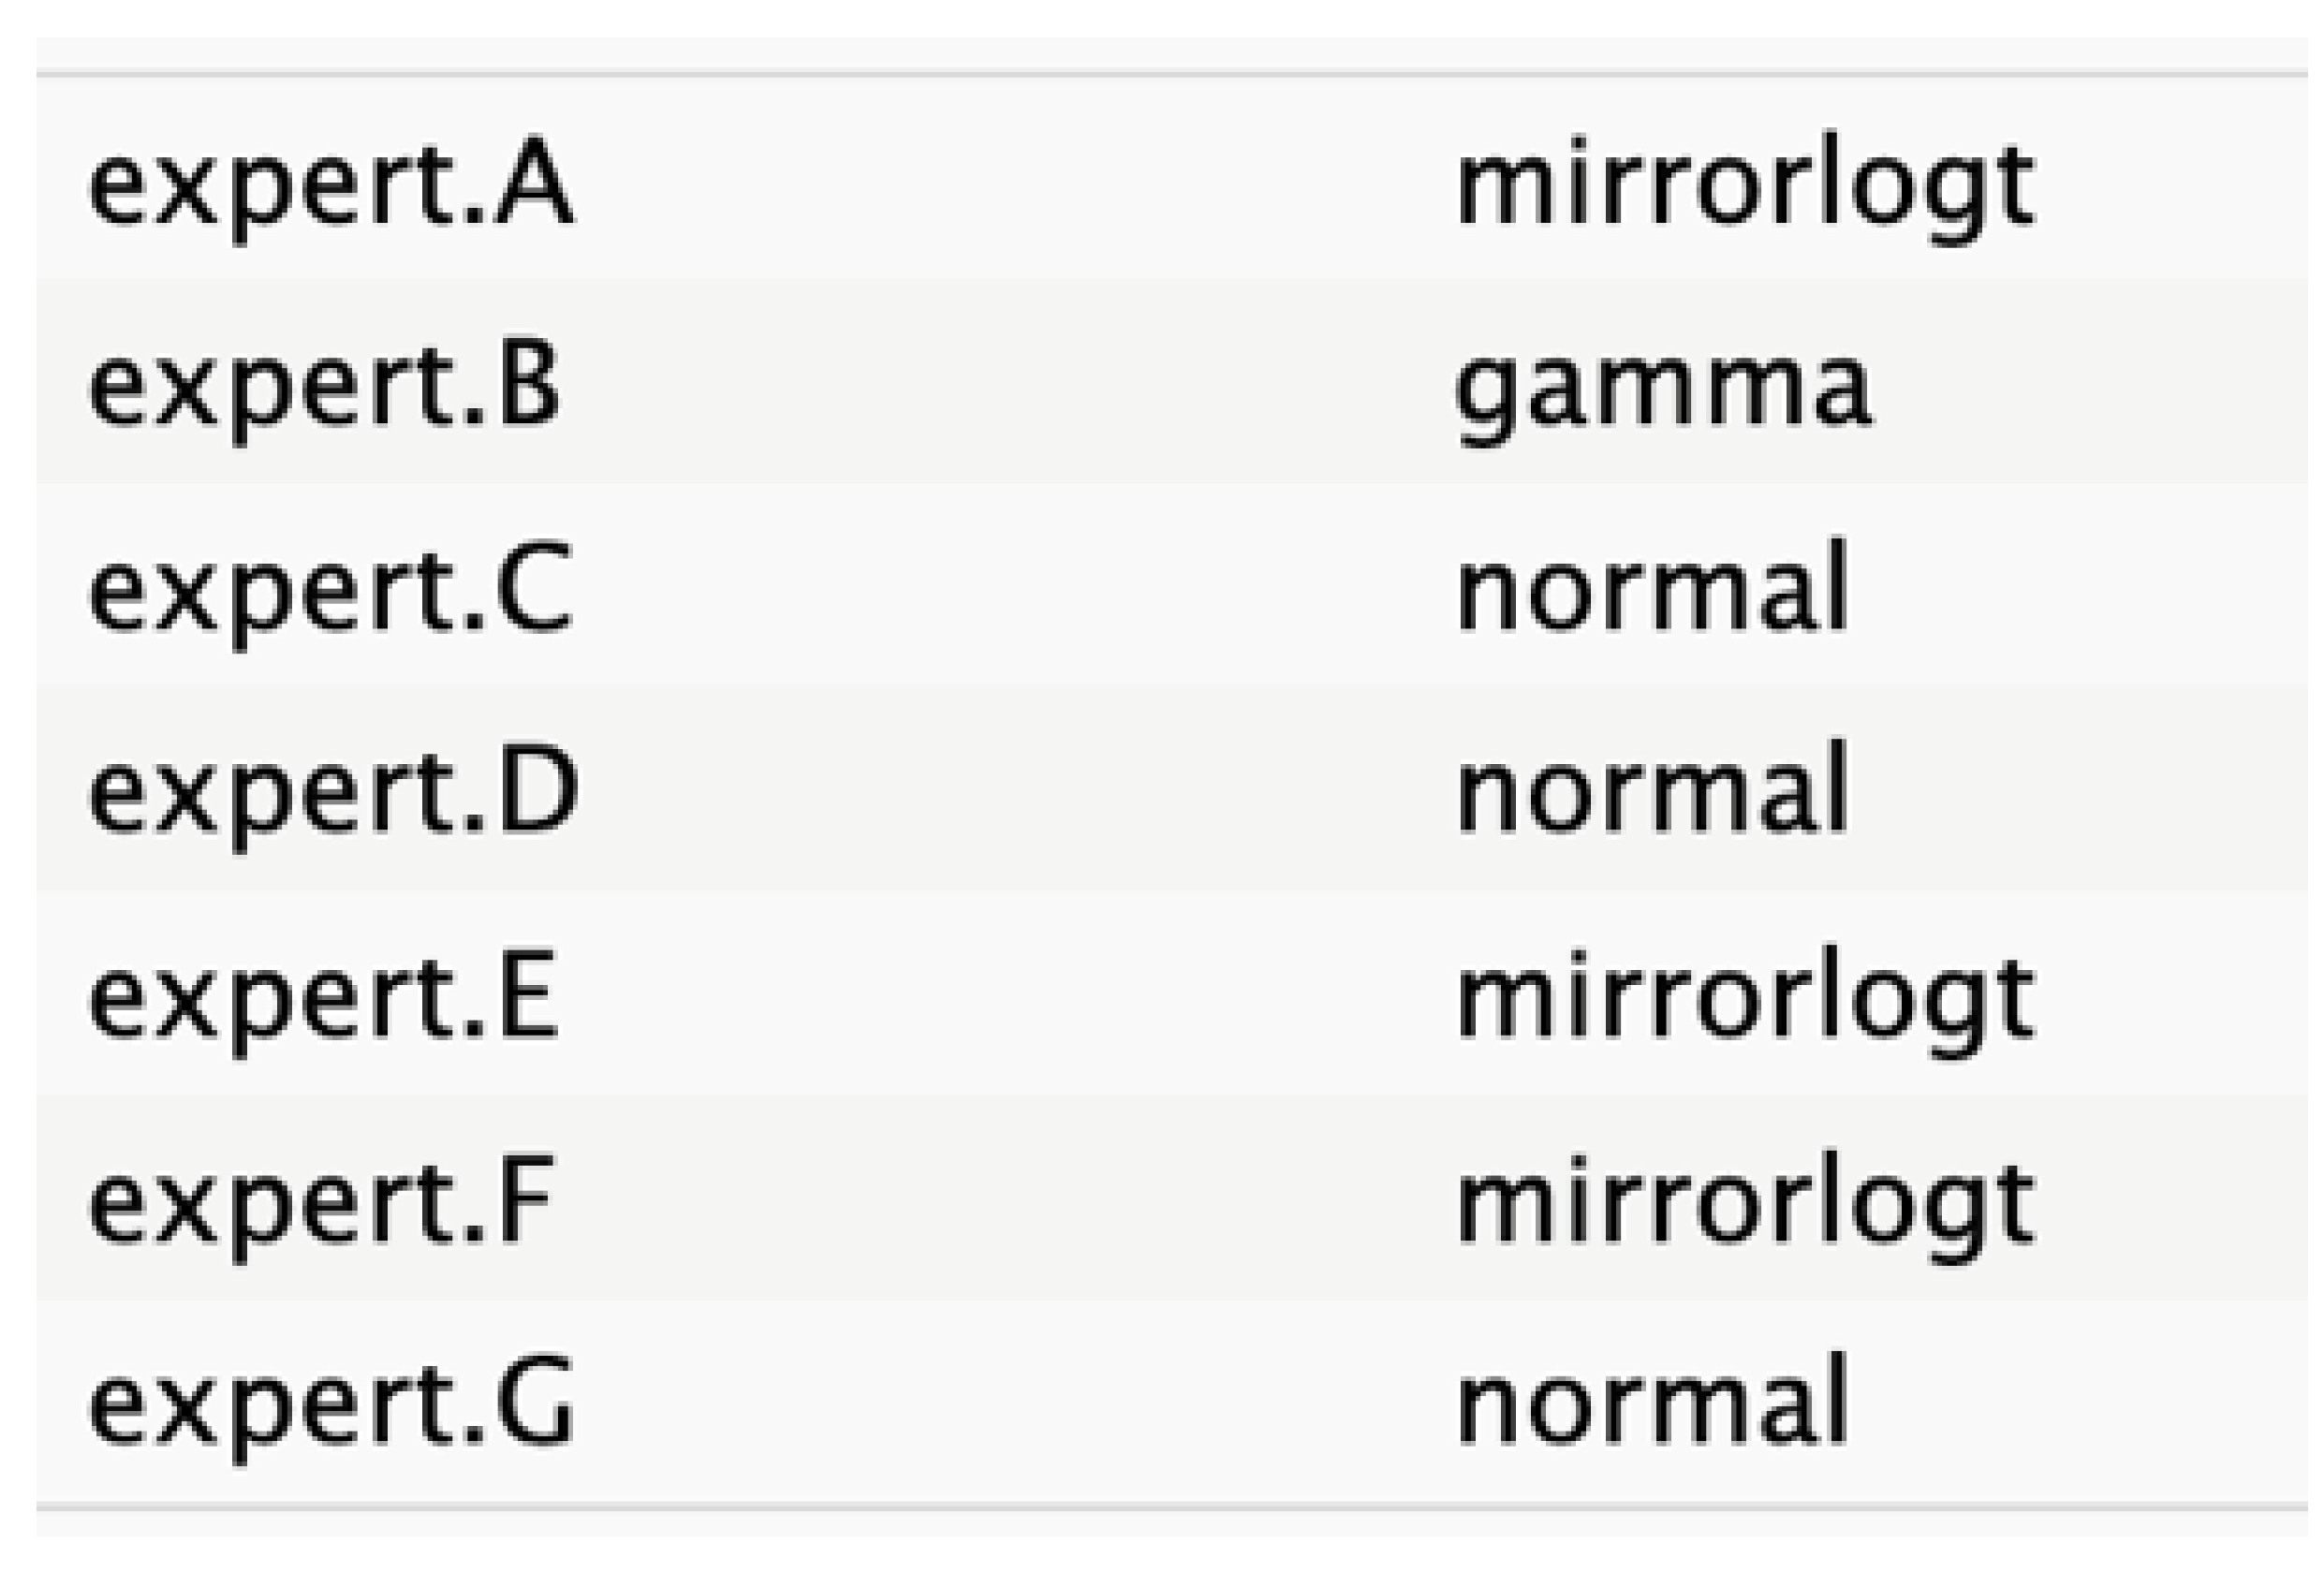Click the bottommost normal entry

coord(1651,1404)
